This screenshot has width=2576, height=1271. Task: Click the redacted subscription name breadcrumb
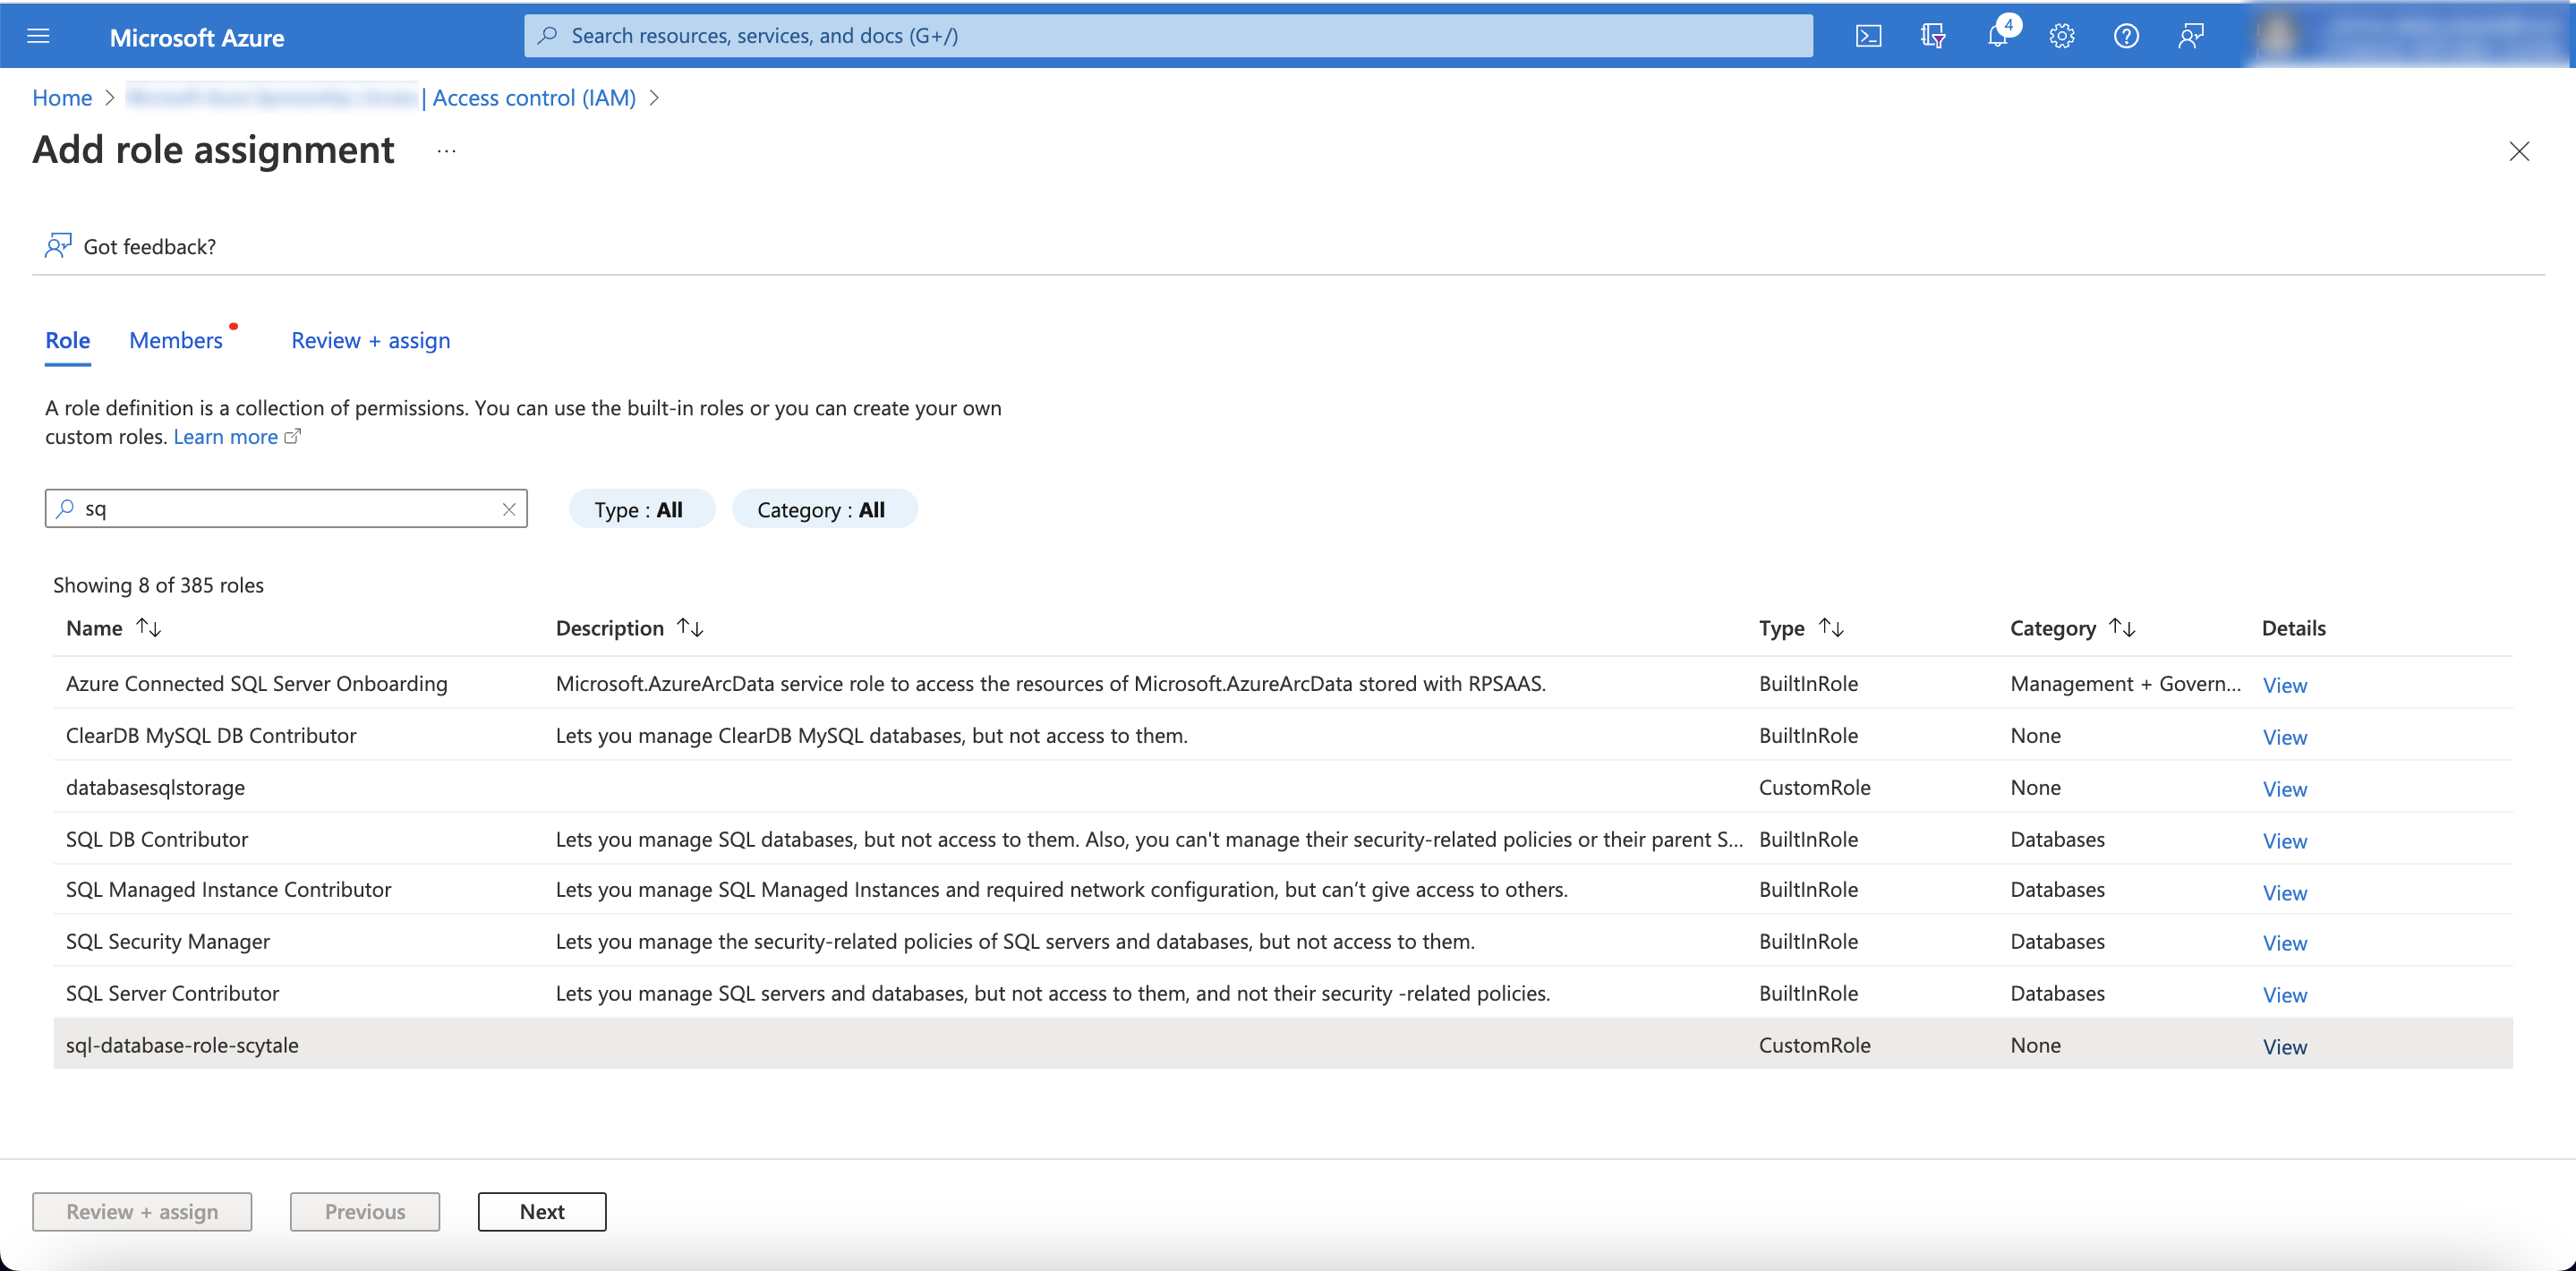[x=272, y=97]
